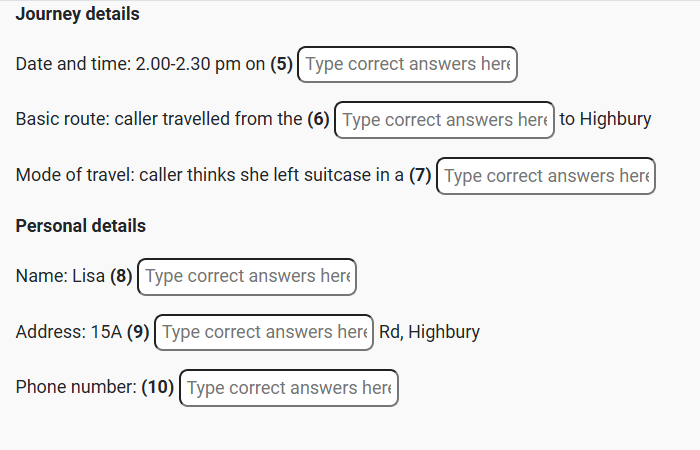Click the bold question number (5)
This screenshot has width=700, height=450.
click(x=282, y=64)
